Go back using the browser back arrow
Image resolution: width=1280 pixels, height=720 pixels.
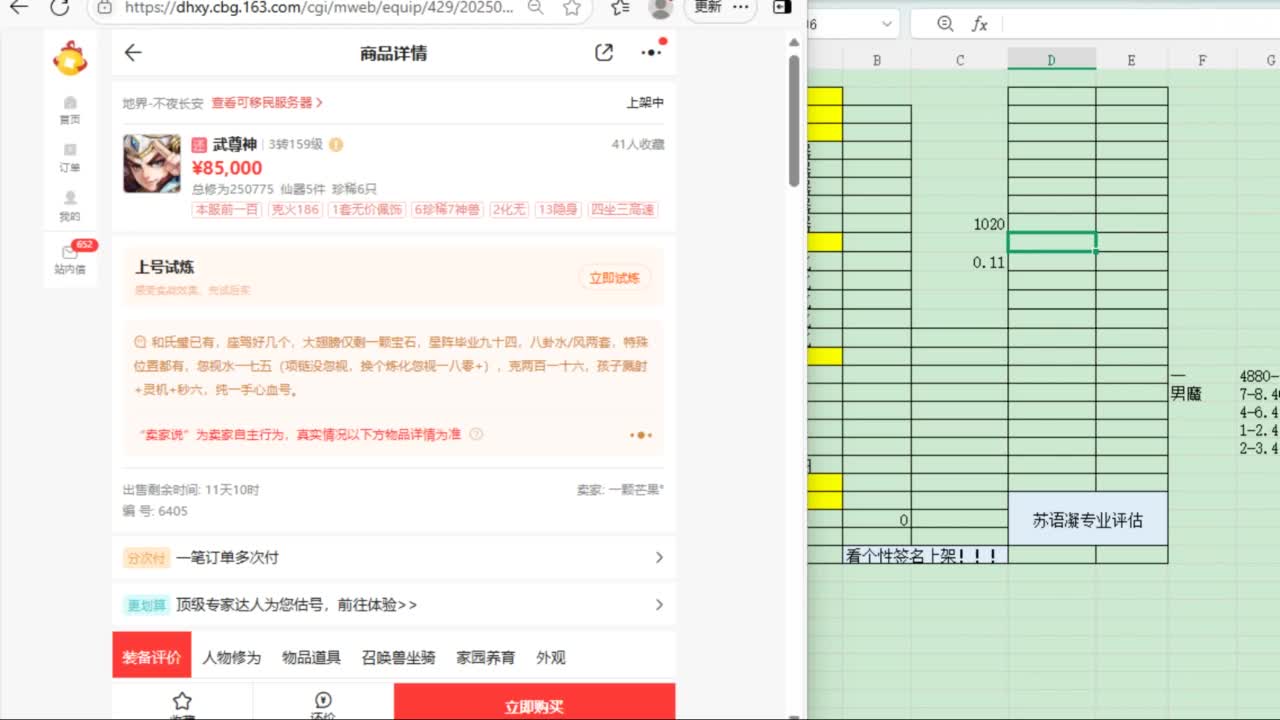click(18, 7)
